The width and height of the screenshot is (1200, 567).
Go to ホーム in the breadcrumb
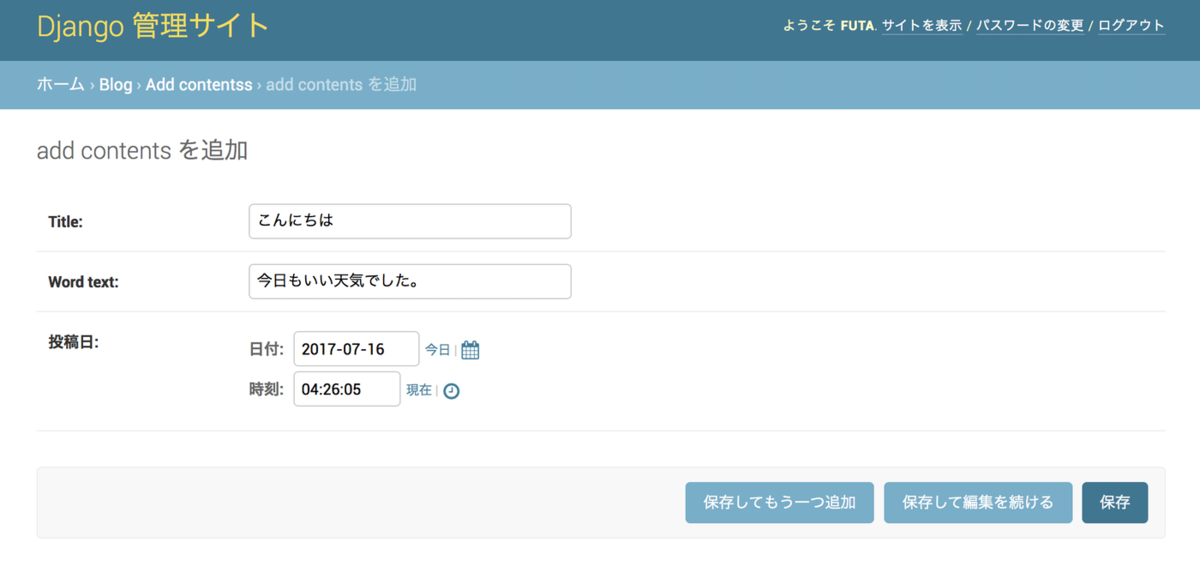coord(60,85)
